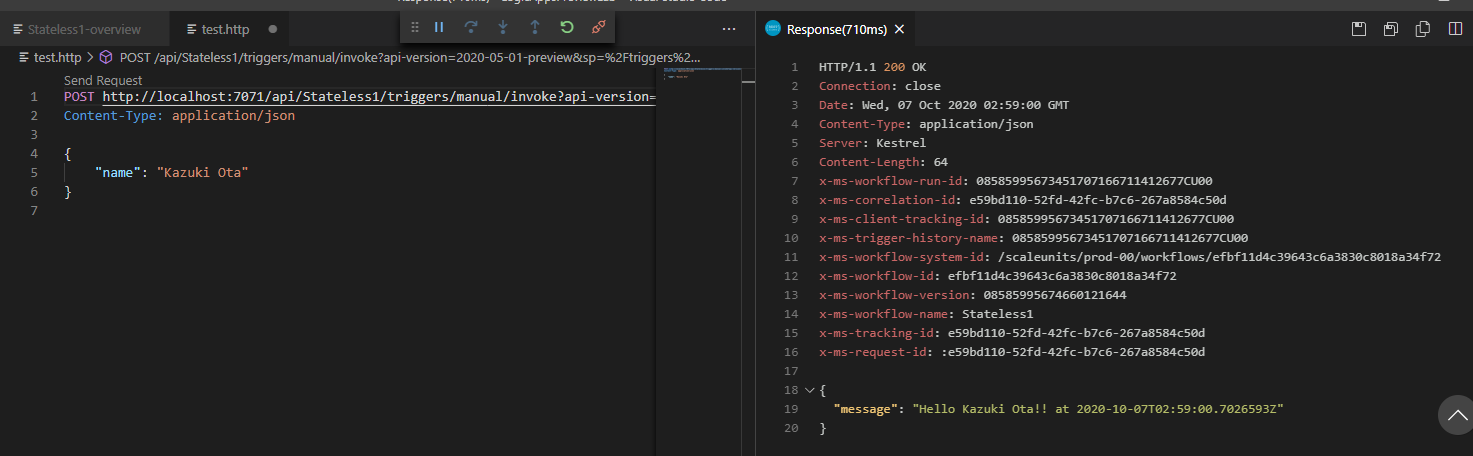Click the debug Step Into icon
Image resolution: width=1473 pixels, height=456 pixels.
(x=503, y=27)
